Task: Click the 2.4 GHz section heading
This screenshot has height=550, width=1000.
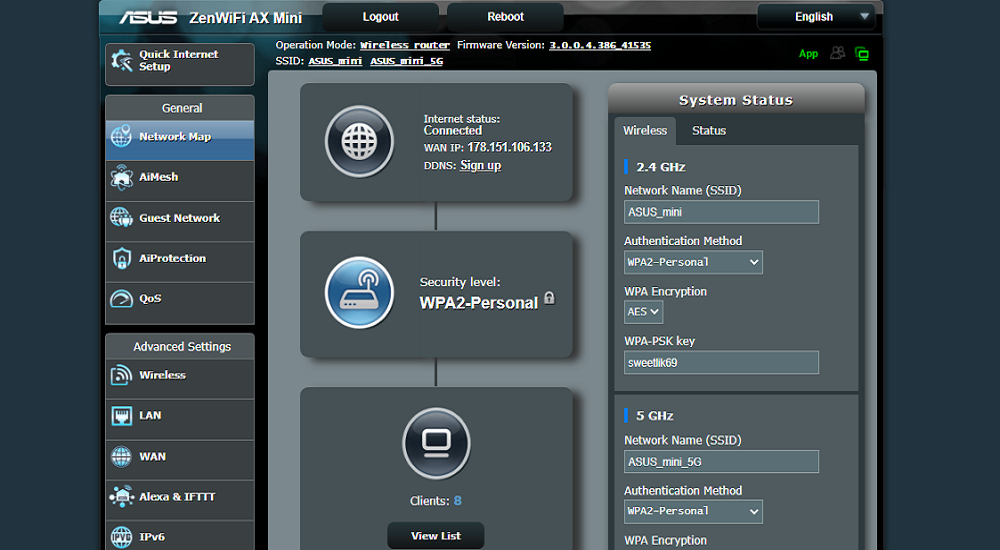Action: coord(661,167)
